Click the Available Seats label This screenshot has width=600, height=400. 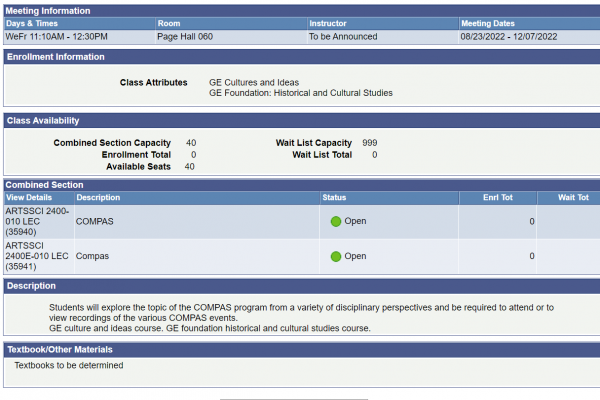(x=139, y=167)
